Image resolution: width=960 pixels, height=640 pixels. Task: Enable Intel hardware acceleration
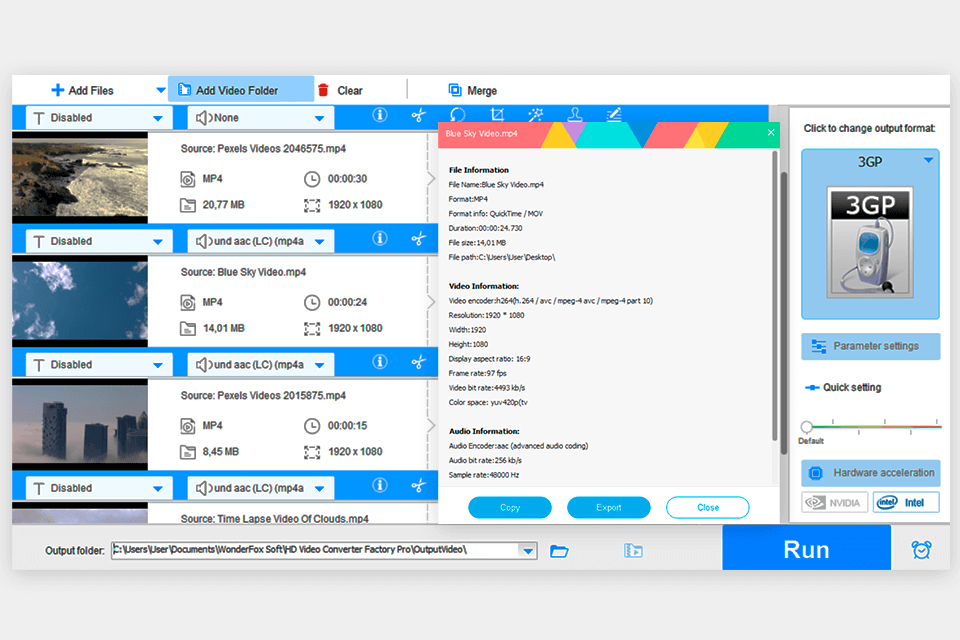pos(906,502)
